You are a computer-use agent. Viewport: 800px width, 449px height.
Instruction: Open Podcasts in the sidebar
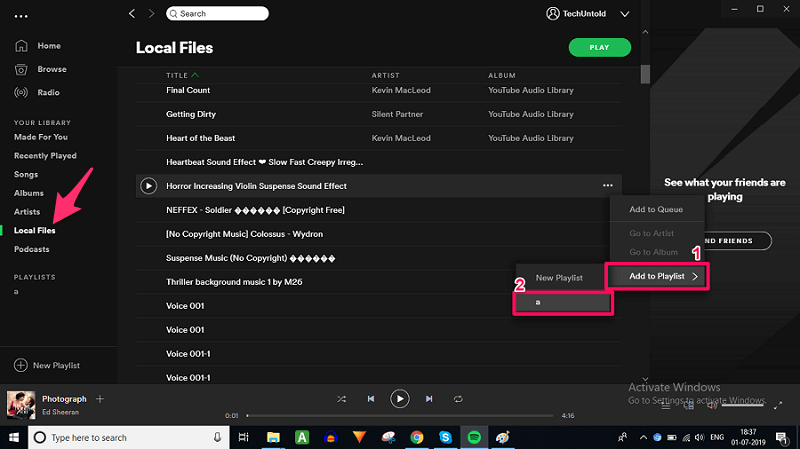(x=32, y=249)
